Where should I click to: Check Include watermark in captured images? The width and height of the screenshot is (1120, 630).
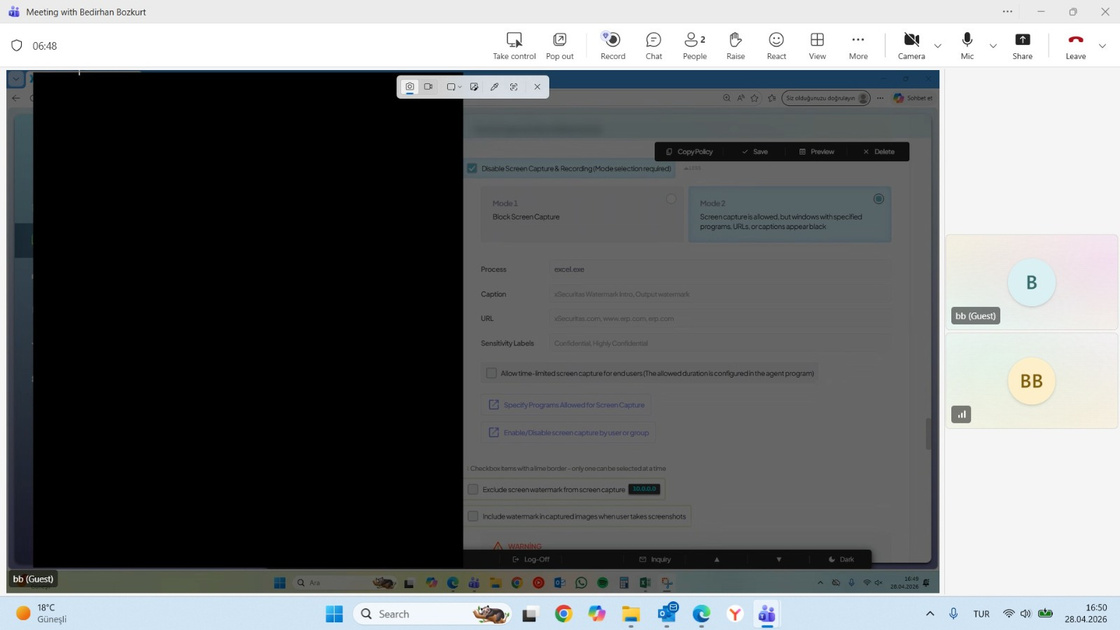(473, 516)
